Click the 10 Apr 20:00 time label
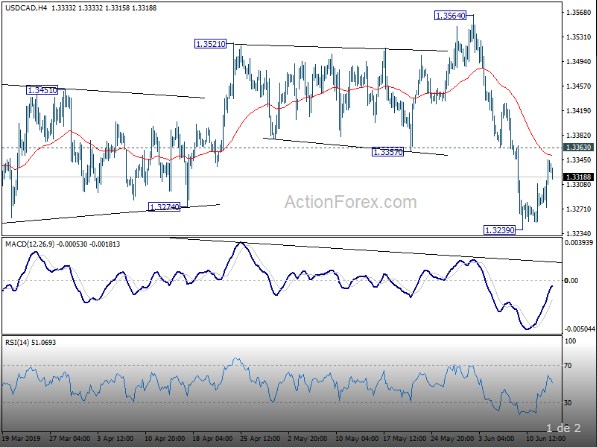This screenshot has height=447, width=597. (164, 438)
